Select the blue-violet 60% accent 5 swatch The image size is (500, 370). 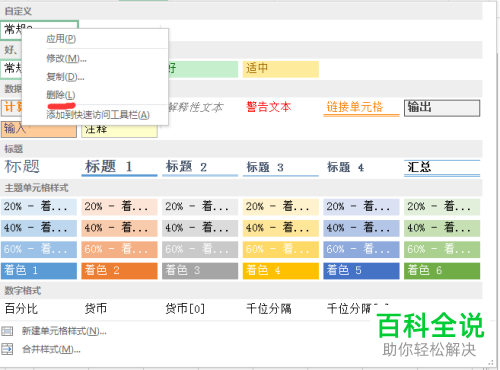click(361, 250)
